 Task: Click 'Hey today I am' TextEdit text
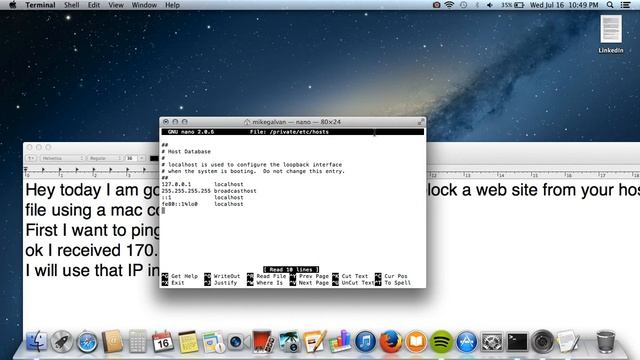(x=83, y=190)
